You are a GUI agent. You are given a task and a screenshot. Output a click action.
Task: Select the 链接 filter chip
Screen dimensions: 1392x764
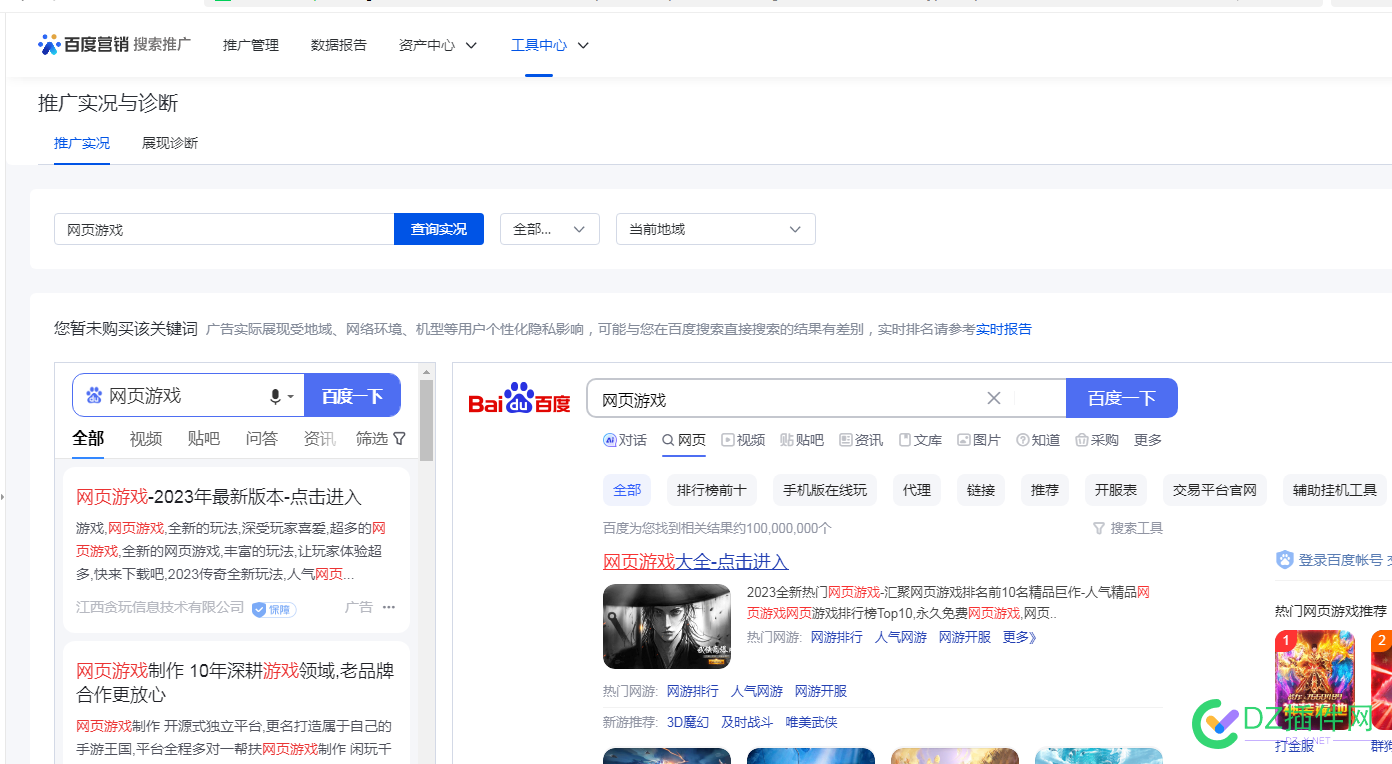click(981, 490)
